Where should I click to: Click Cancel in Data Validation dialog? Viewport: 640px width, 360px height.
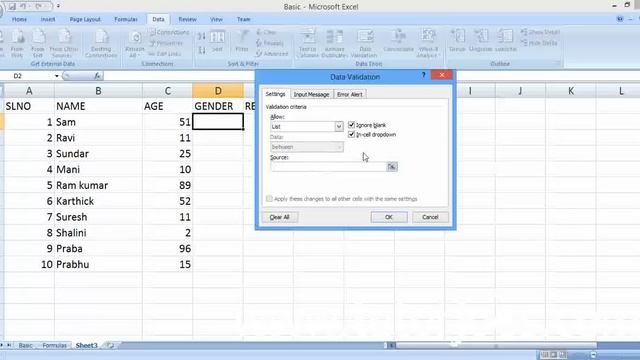click(x=430, y=217)
